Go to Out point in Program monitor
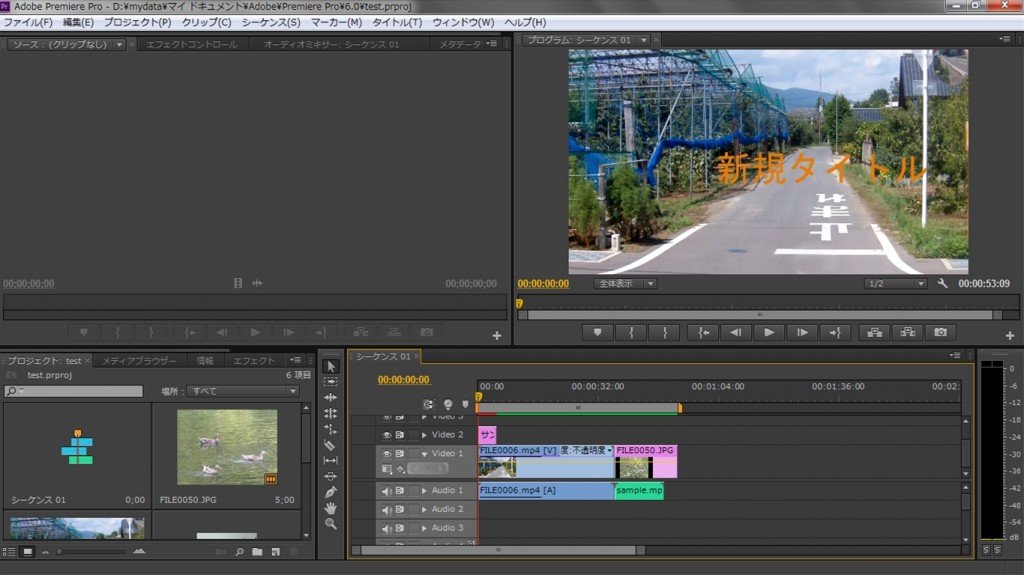The width and height of the screenshot is (1024, 575). 835,333
